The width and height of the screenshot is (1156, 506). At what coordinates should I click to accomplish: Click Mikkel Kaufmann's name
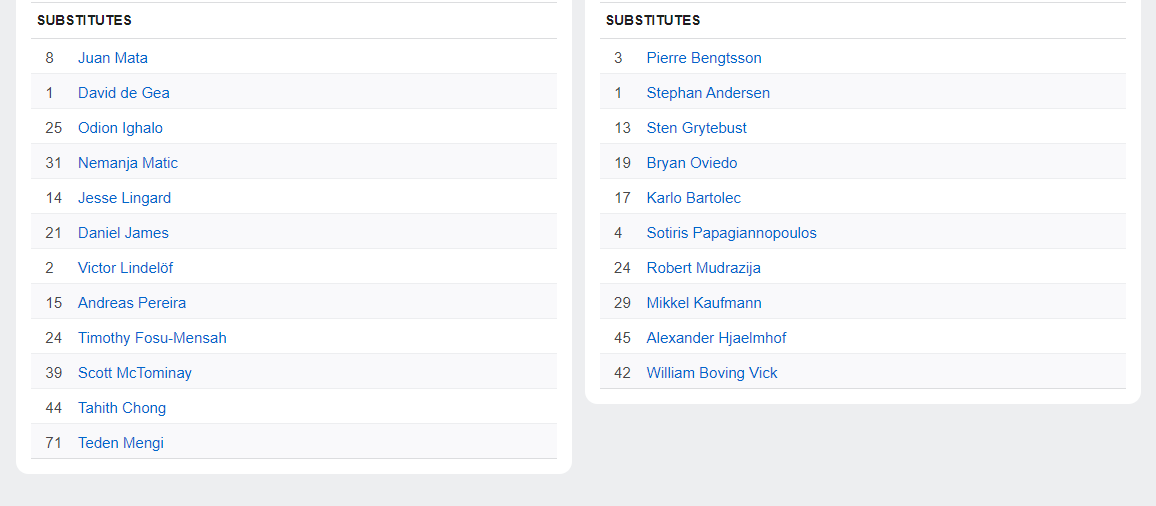(x=704, y=303)
